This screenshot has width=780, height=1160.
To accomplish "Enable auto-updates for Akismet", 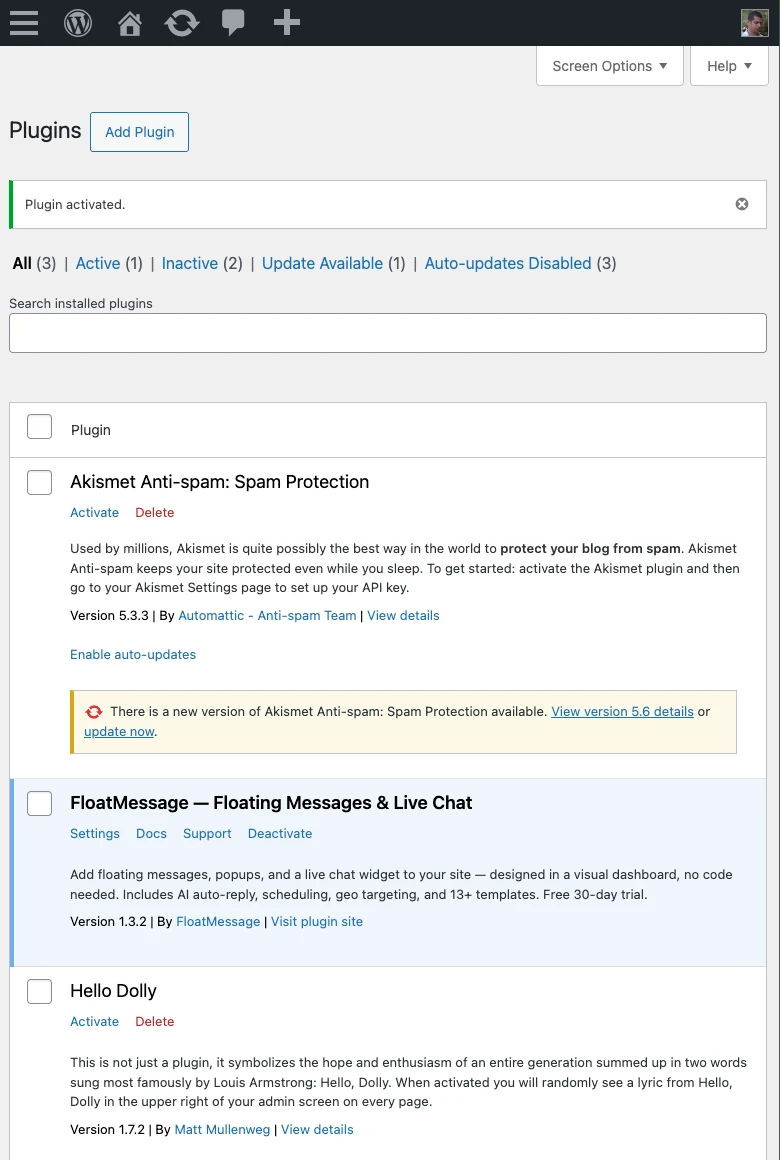I will [x=133, y=654].
